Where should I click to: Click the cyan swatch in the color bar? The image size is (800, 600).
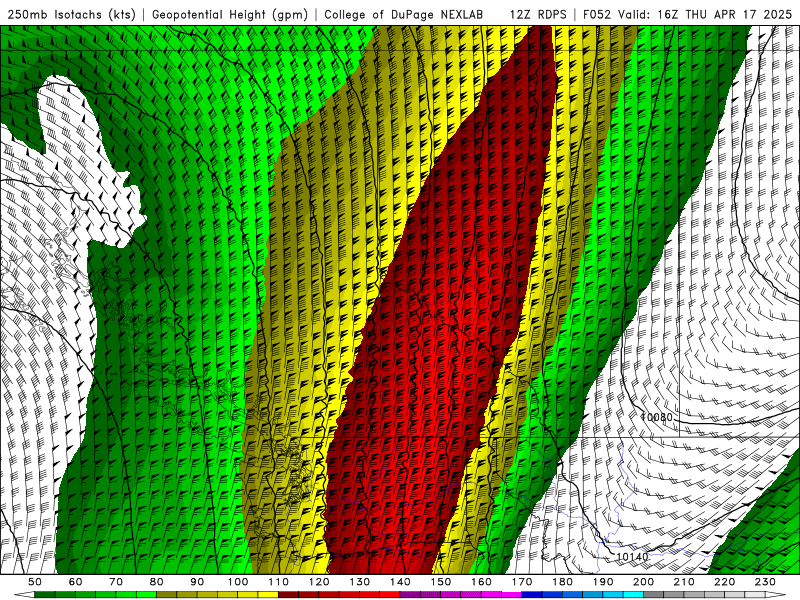click(634, 594)
